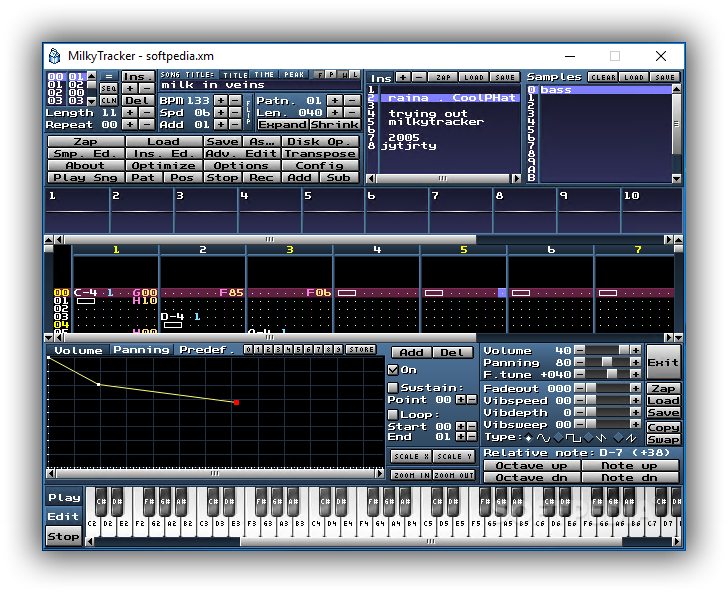Click STORE predefined envelope button
The width and height of the screenshot is (728, 593).
(361, 349)
